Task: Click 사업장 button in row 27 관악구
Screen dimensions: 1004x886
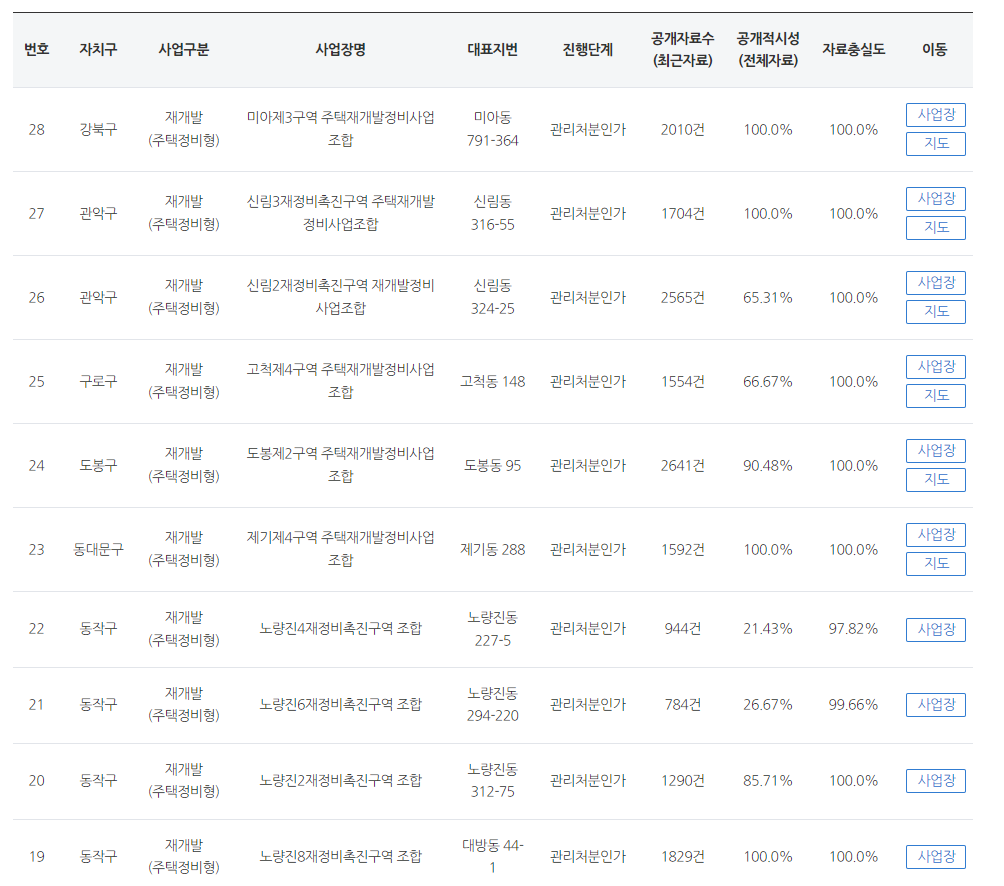Action: click(x=935, y=199)
